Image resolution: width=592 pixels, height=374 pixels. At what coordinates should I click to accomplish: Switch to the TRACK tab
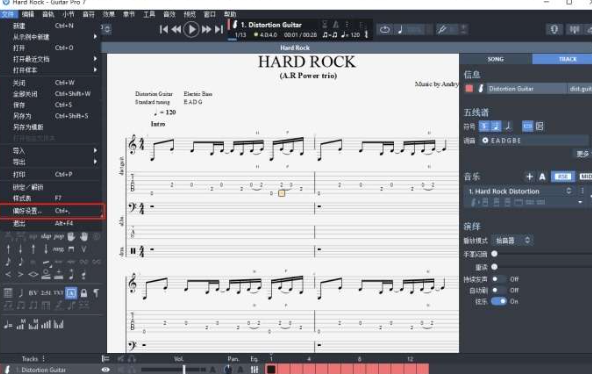coord(563,59)
